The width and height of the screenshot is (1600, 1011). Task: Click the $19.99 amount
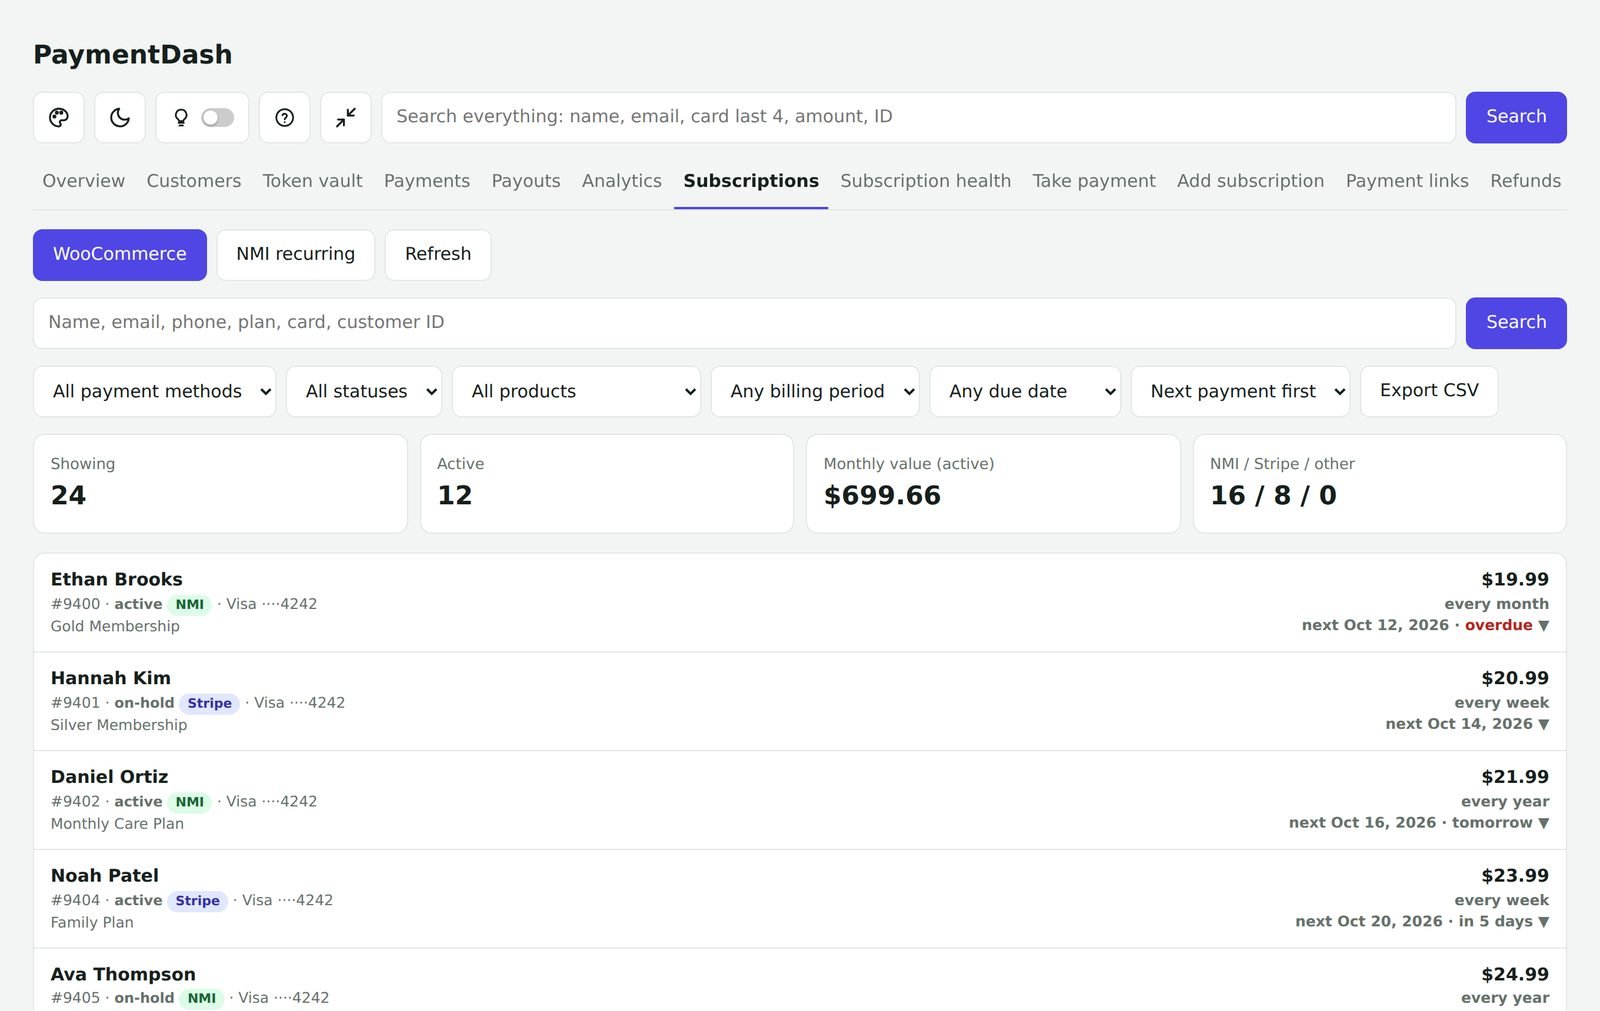[1515, 580]
